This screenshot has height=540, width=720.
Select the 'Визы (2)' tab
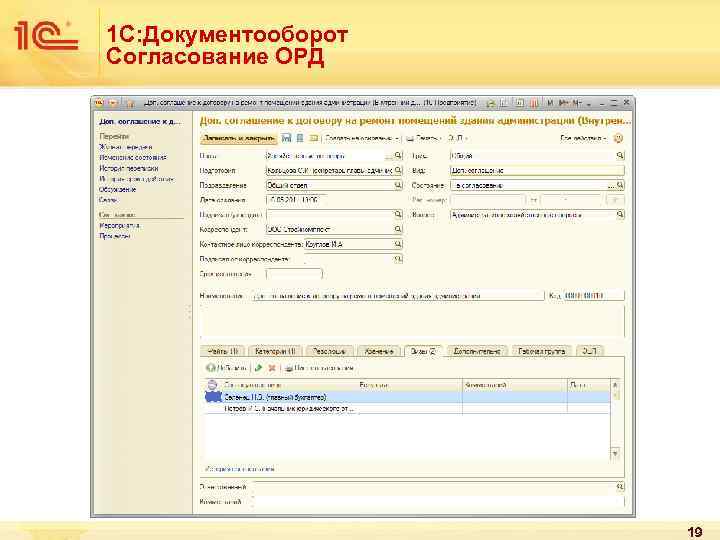click(x=423, y=351)
